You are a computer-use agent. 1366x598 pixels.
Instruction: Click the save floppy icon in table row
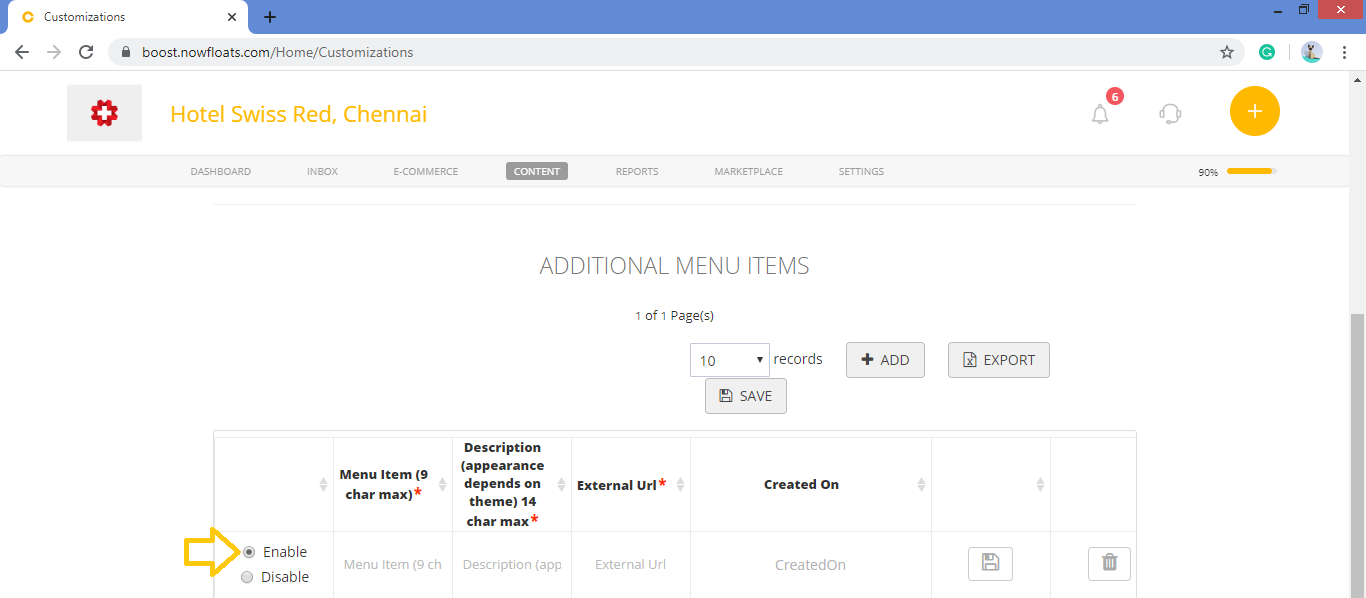point(990,564)
